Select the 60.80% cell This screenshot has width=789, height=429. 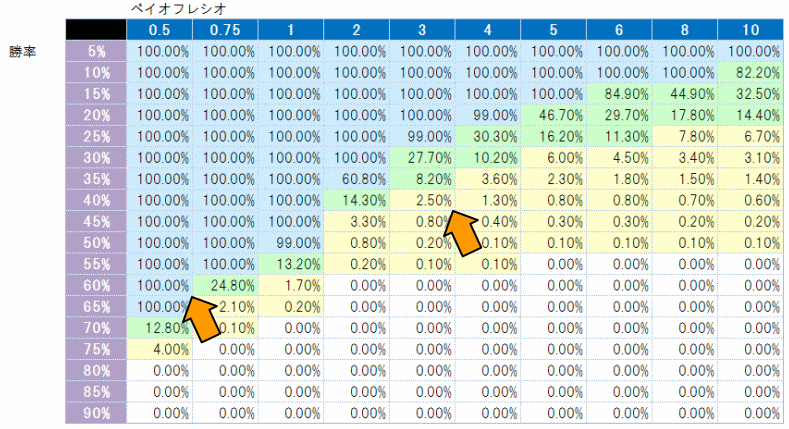pos(357,178)
